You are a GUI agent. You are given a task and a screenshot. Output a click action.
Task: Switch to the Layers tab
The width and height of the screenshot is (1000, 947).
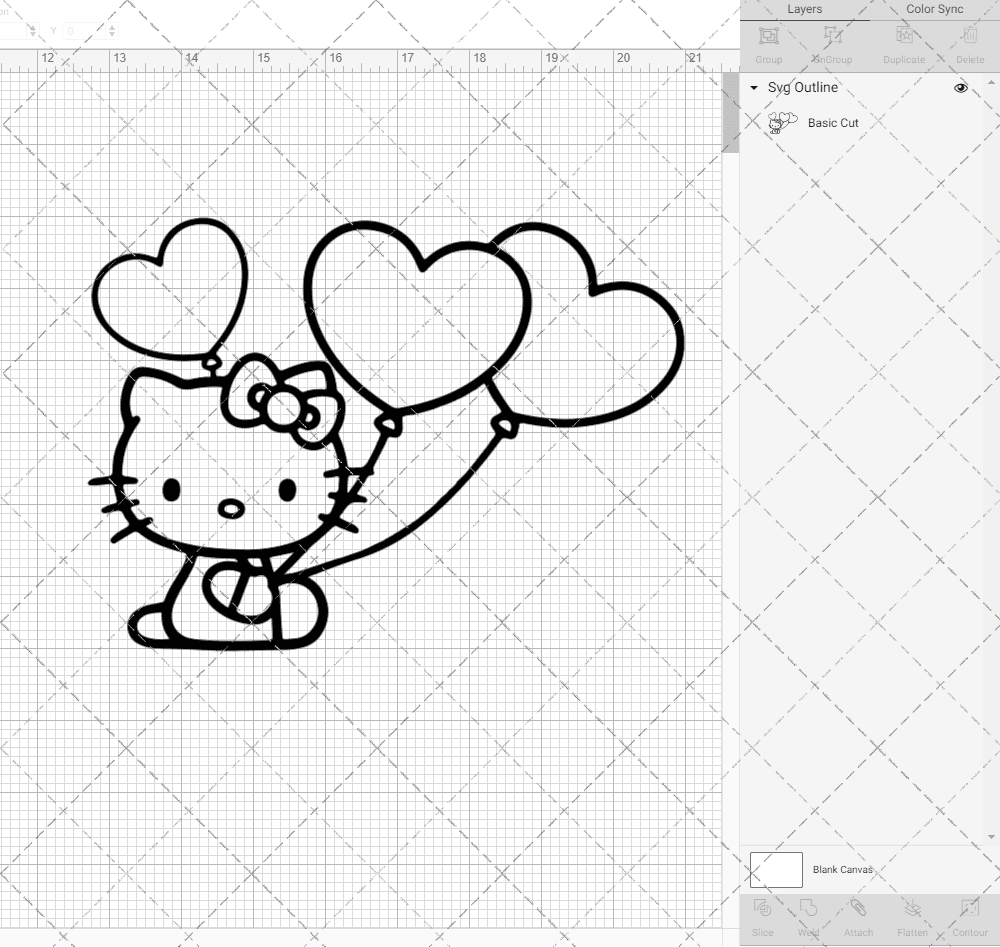[x=804, y=9]
